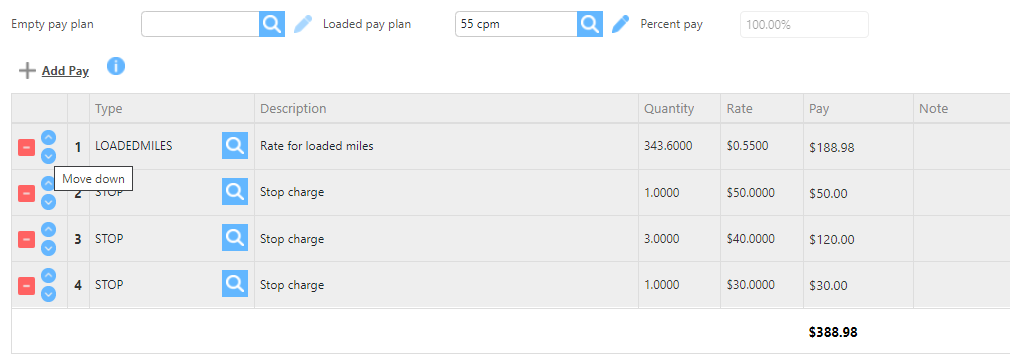Delete pay row 4 with red minus
This screenshot has width=1010, height=362.
tap(26, 285)
